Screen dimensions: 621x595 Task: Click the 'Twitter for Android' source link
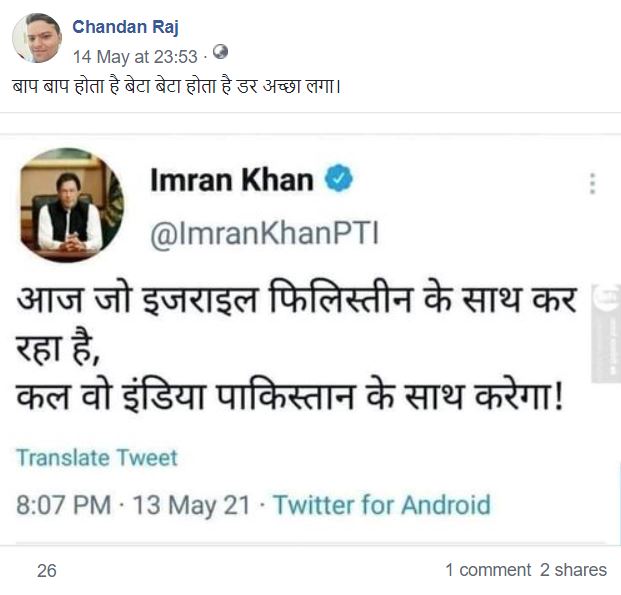(382, 504)
